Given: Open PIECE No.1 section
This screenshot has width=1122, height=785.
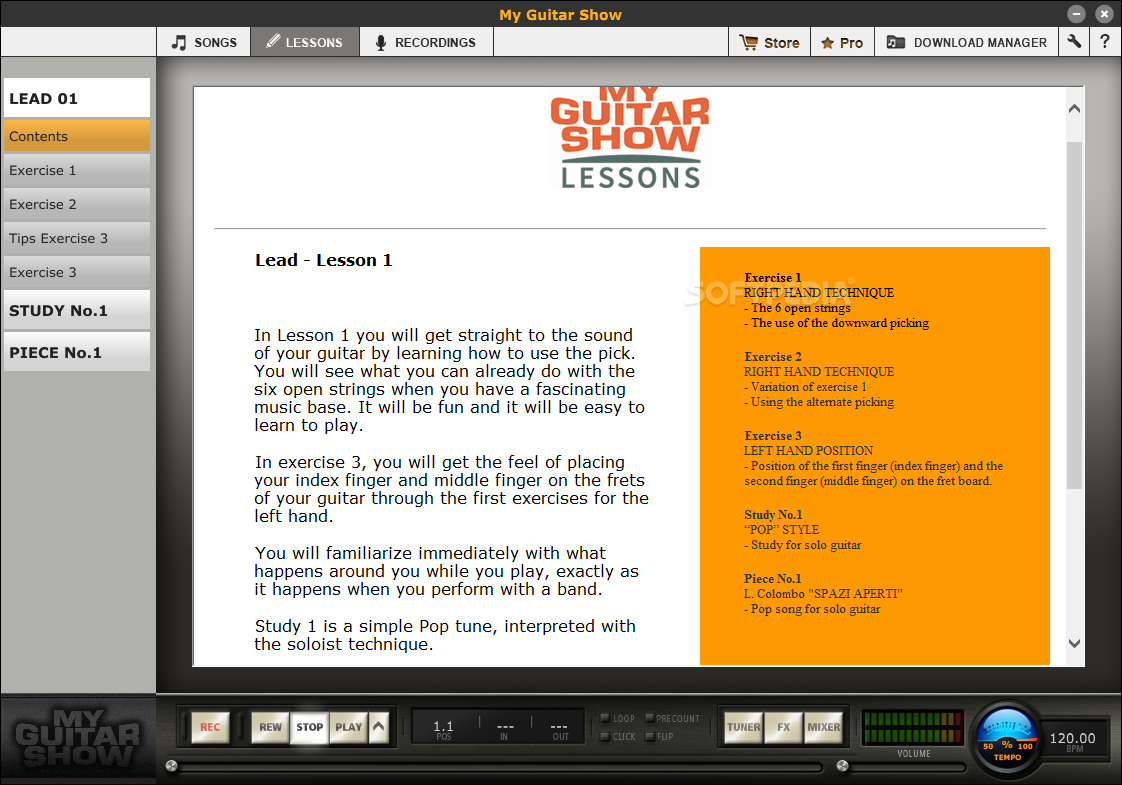Looking at the screenshot, I should (77, 352).
